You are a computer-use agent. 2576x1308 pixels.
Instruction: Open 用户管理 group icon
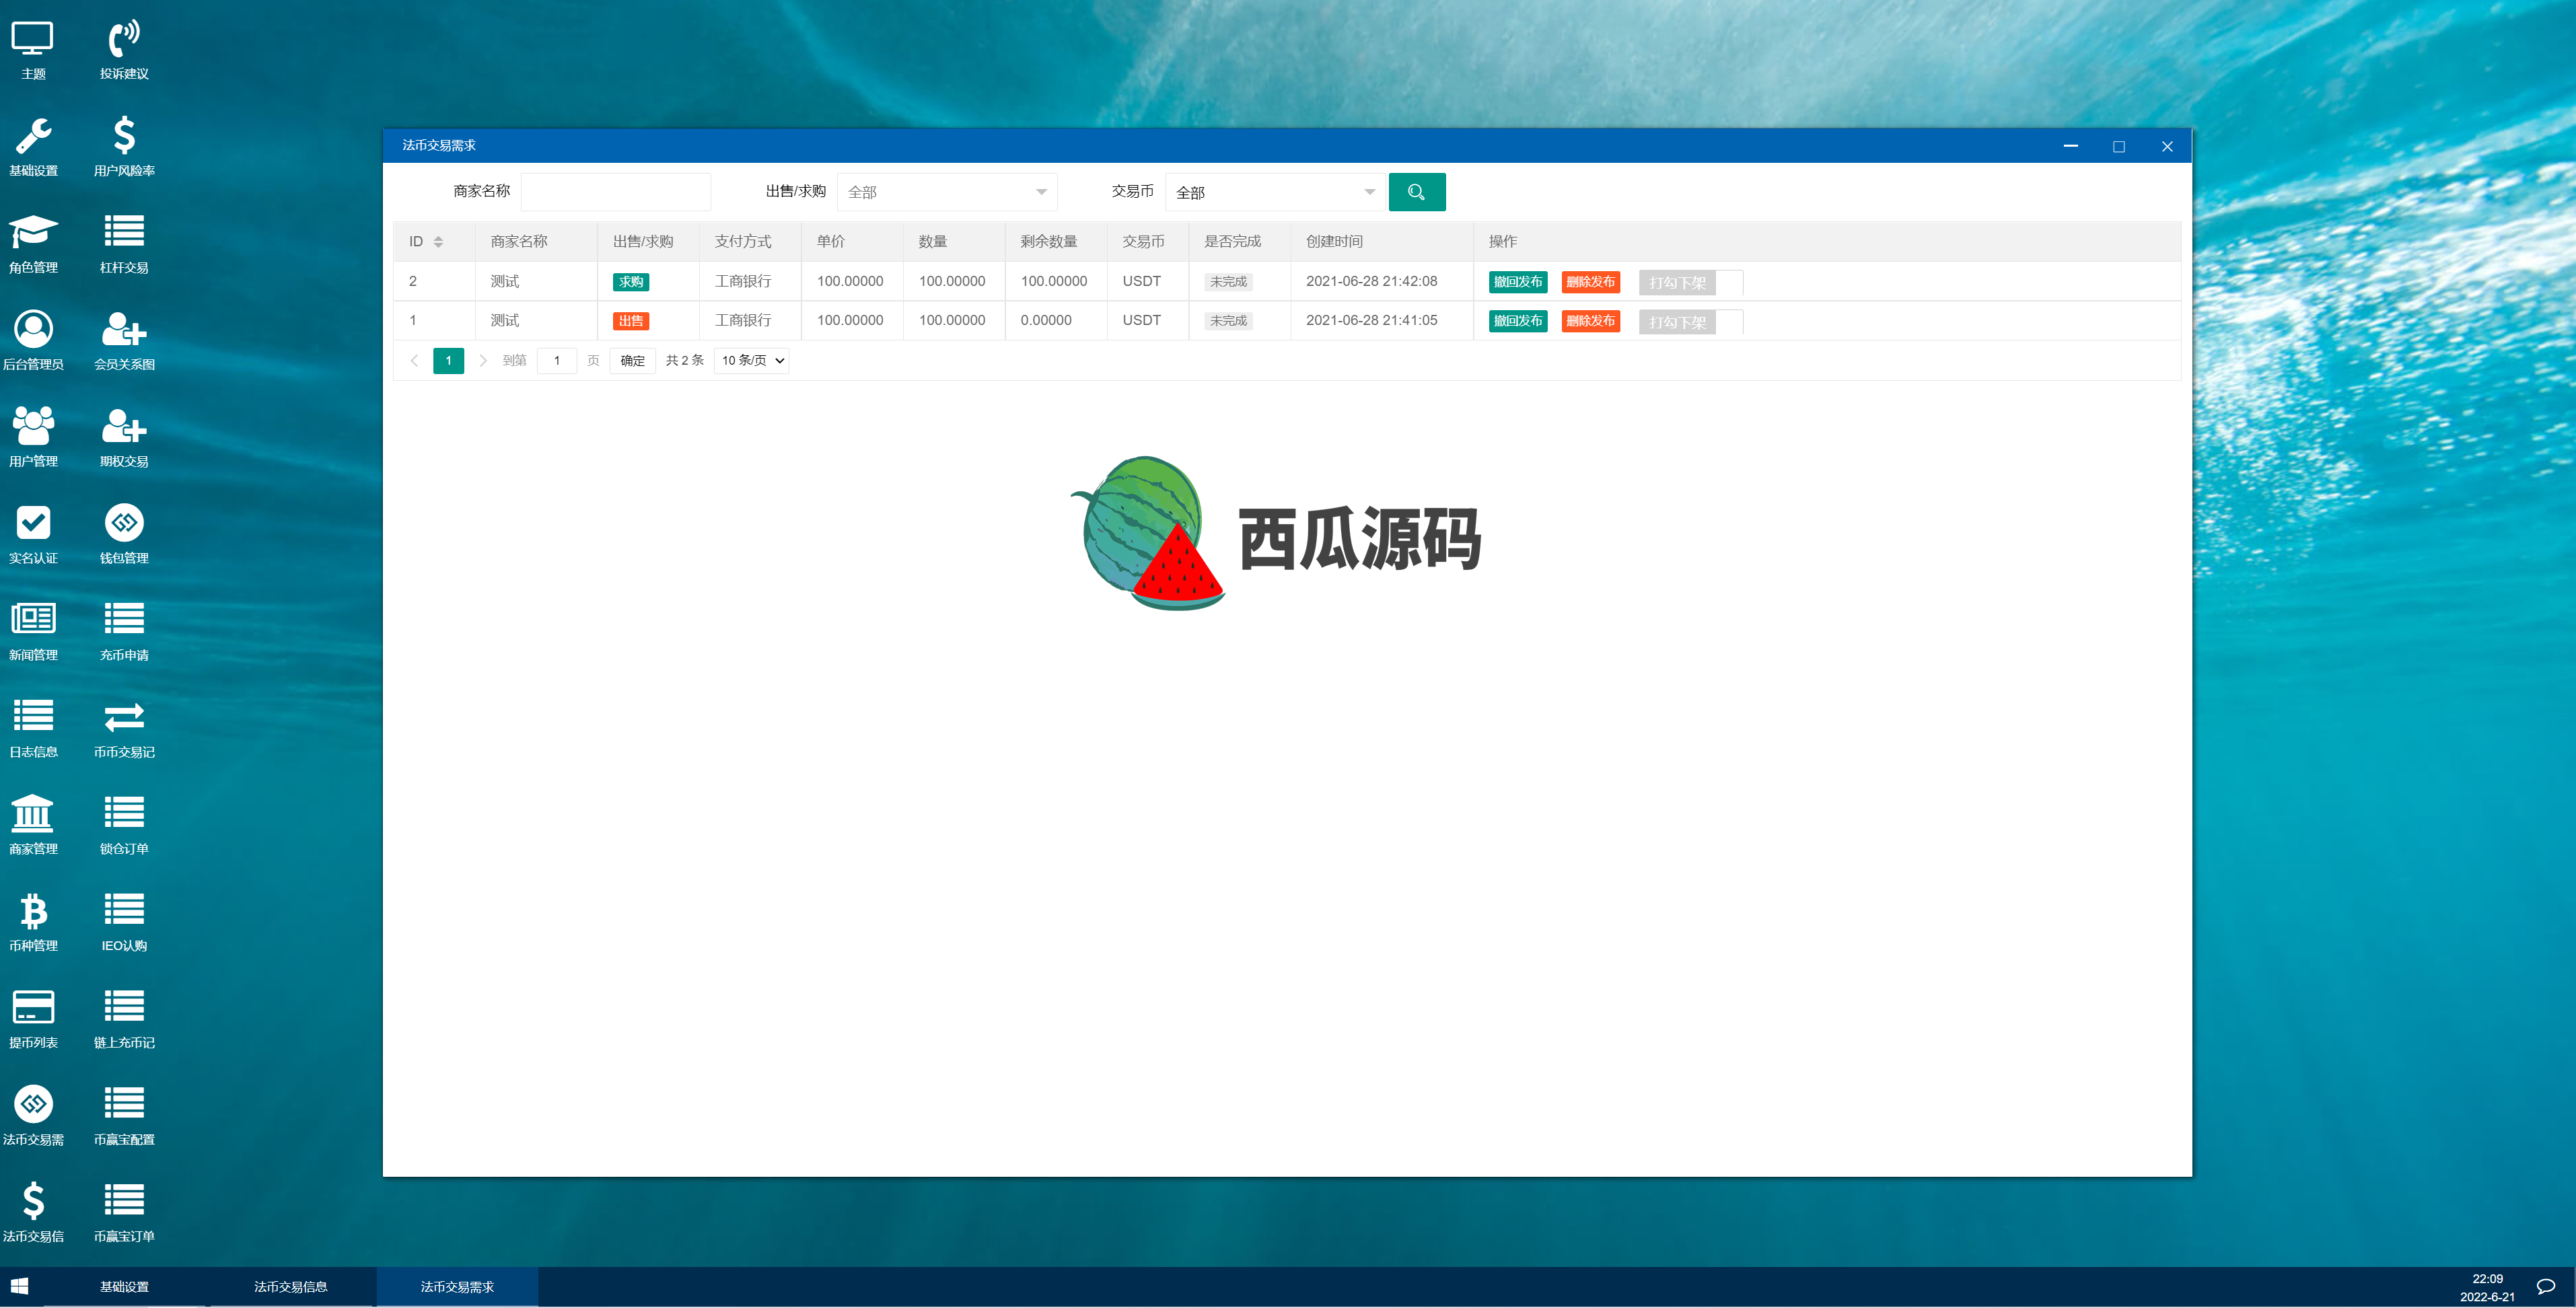click(x=33, y=438)
